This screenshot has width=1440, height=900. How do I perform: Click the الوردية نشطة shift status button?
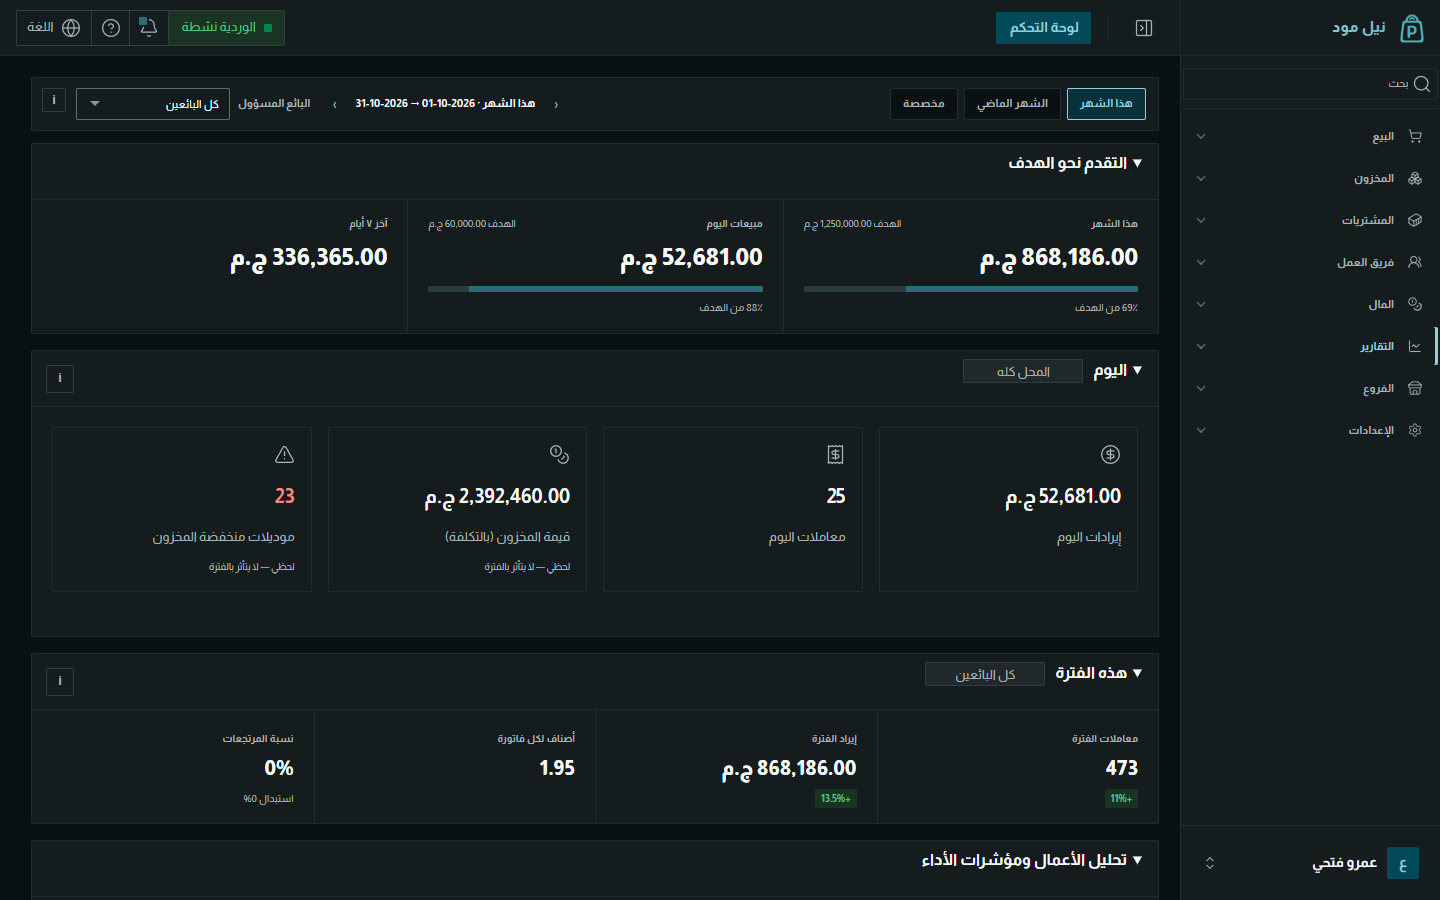(x=226, y=28)
